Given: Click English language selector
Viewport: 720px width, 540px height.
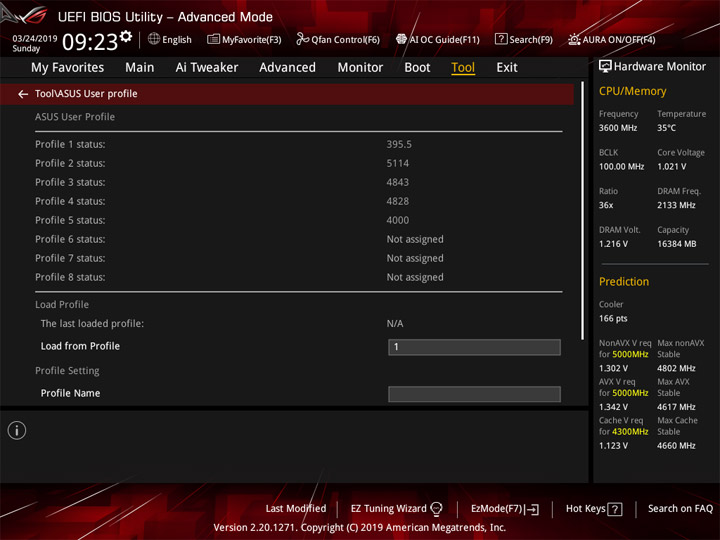Looking at the screenshot, I should [x=176, y=39].
